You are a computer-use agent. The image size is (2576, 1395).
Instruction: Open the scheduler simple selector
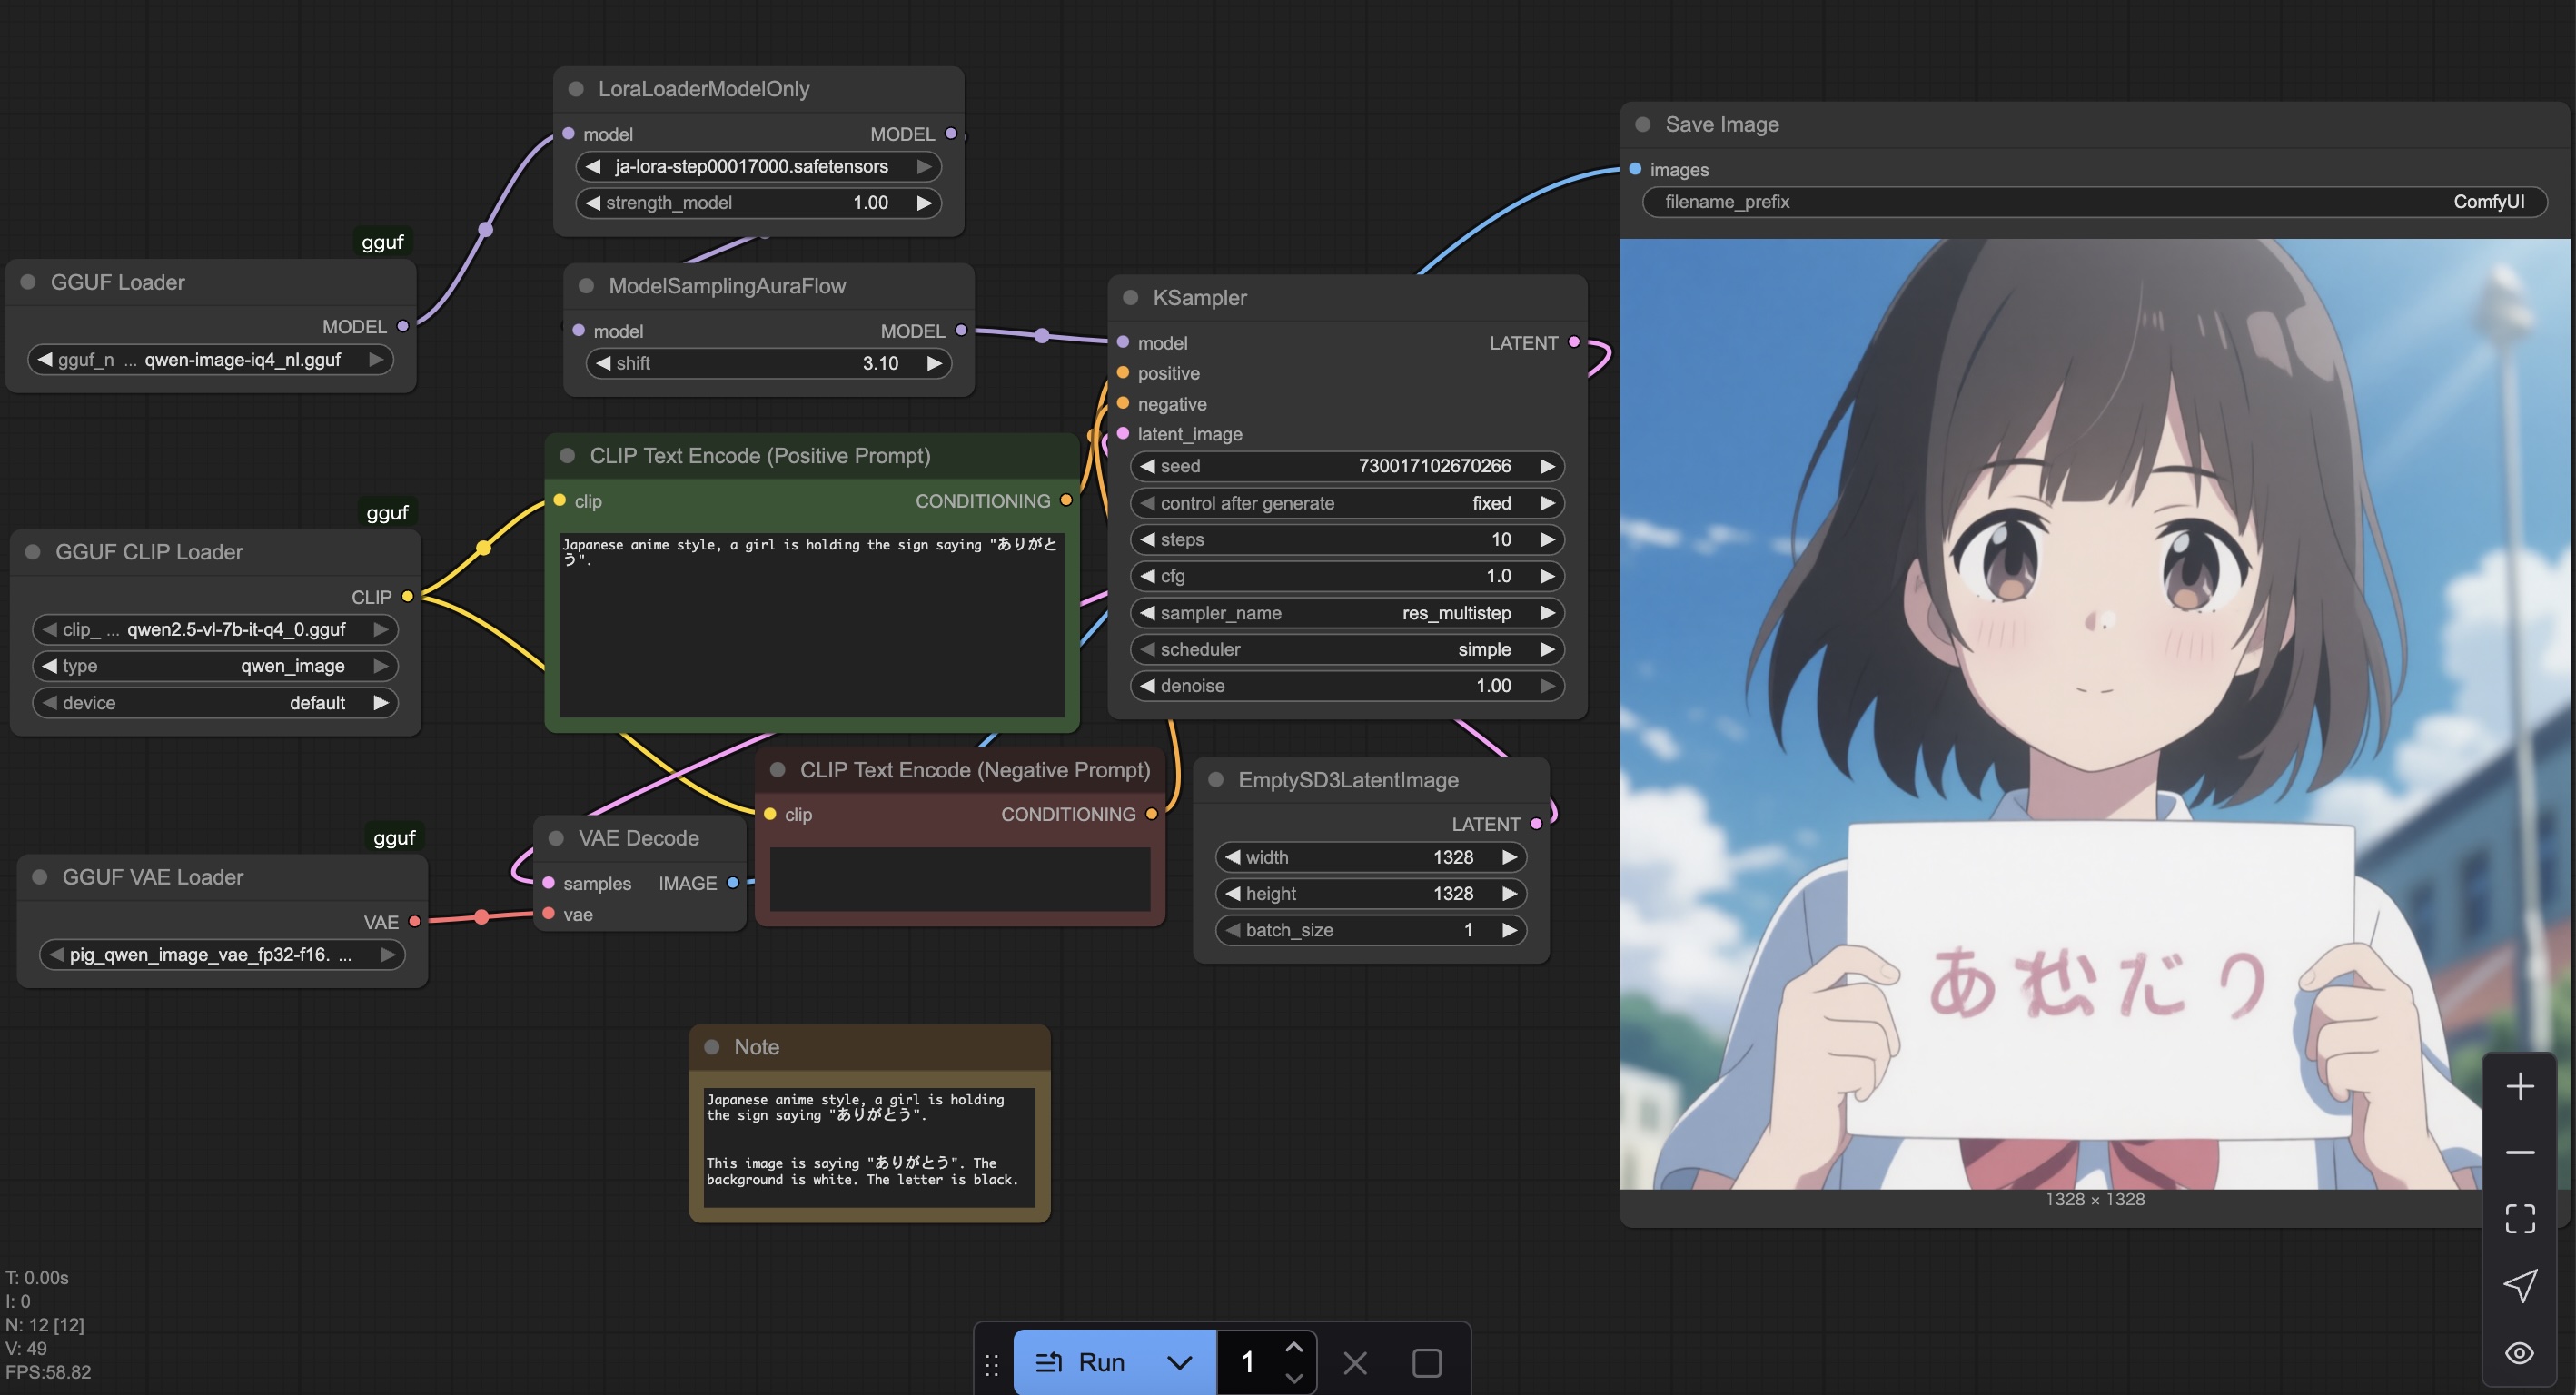point(1346,650)
